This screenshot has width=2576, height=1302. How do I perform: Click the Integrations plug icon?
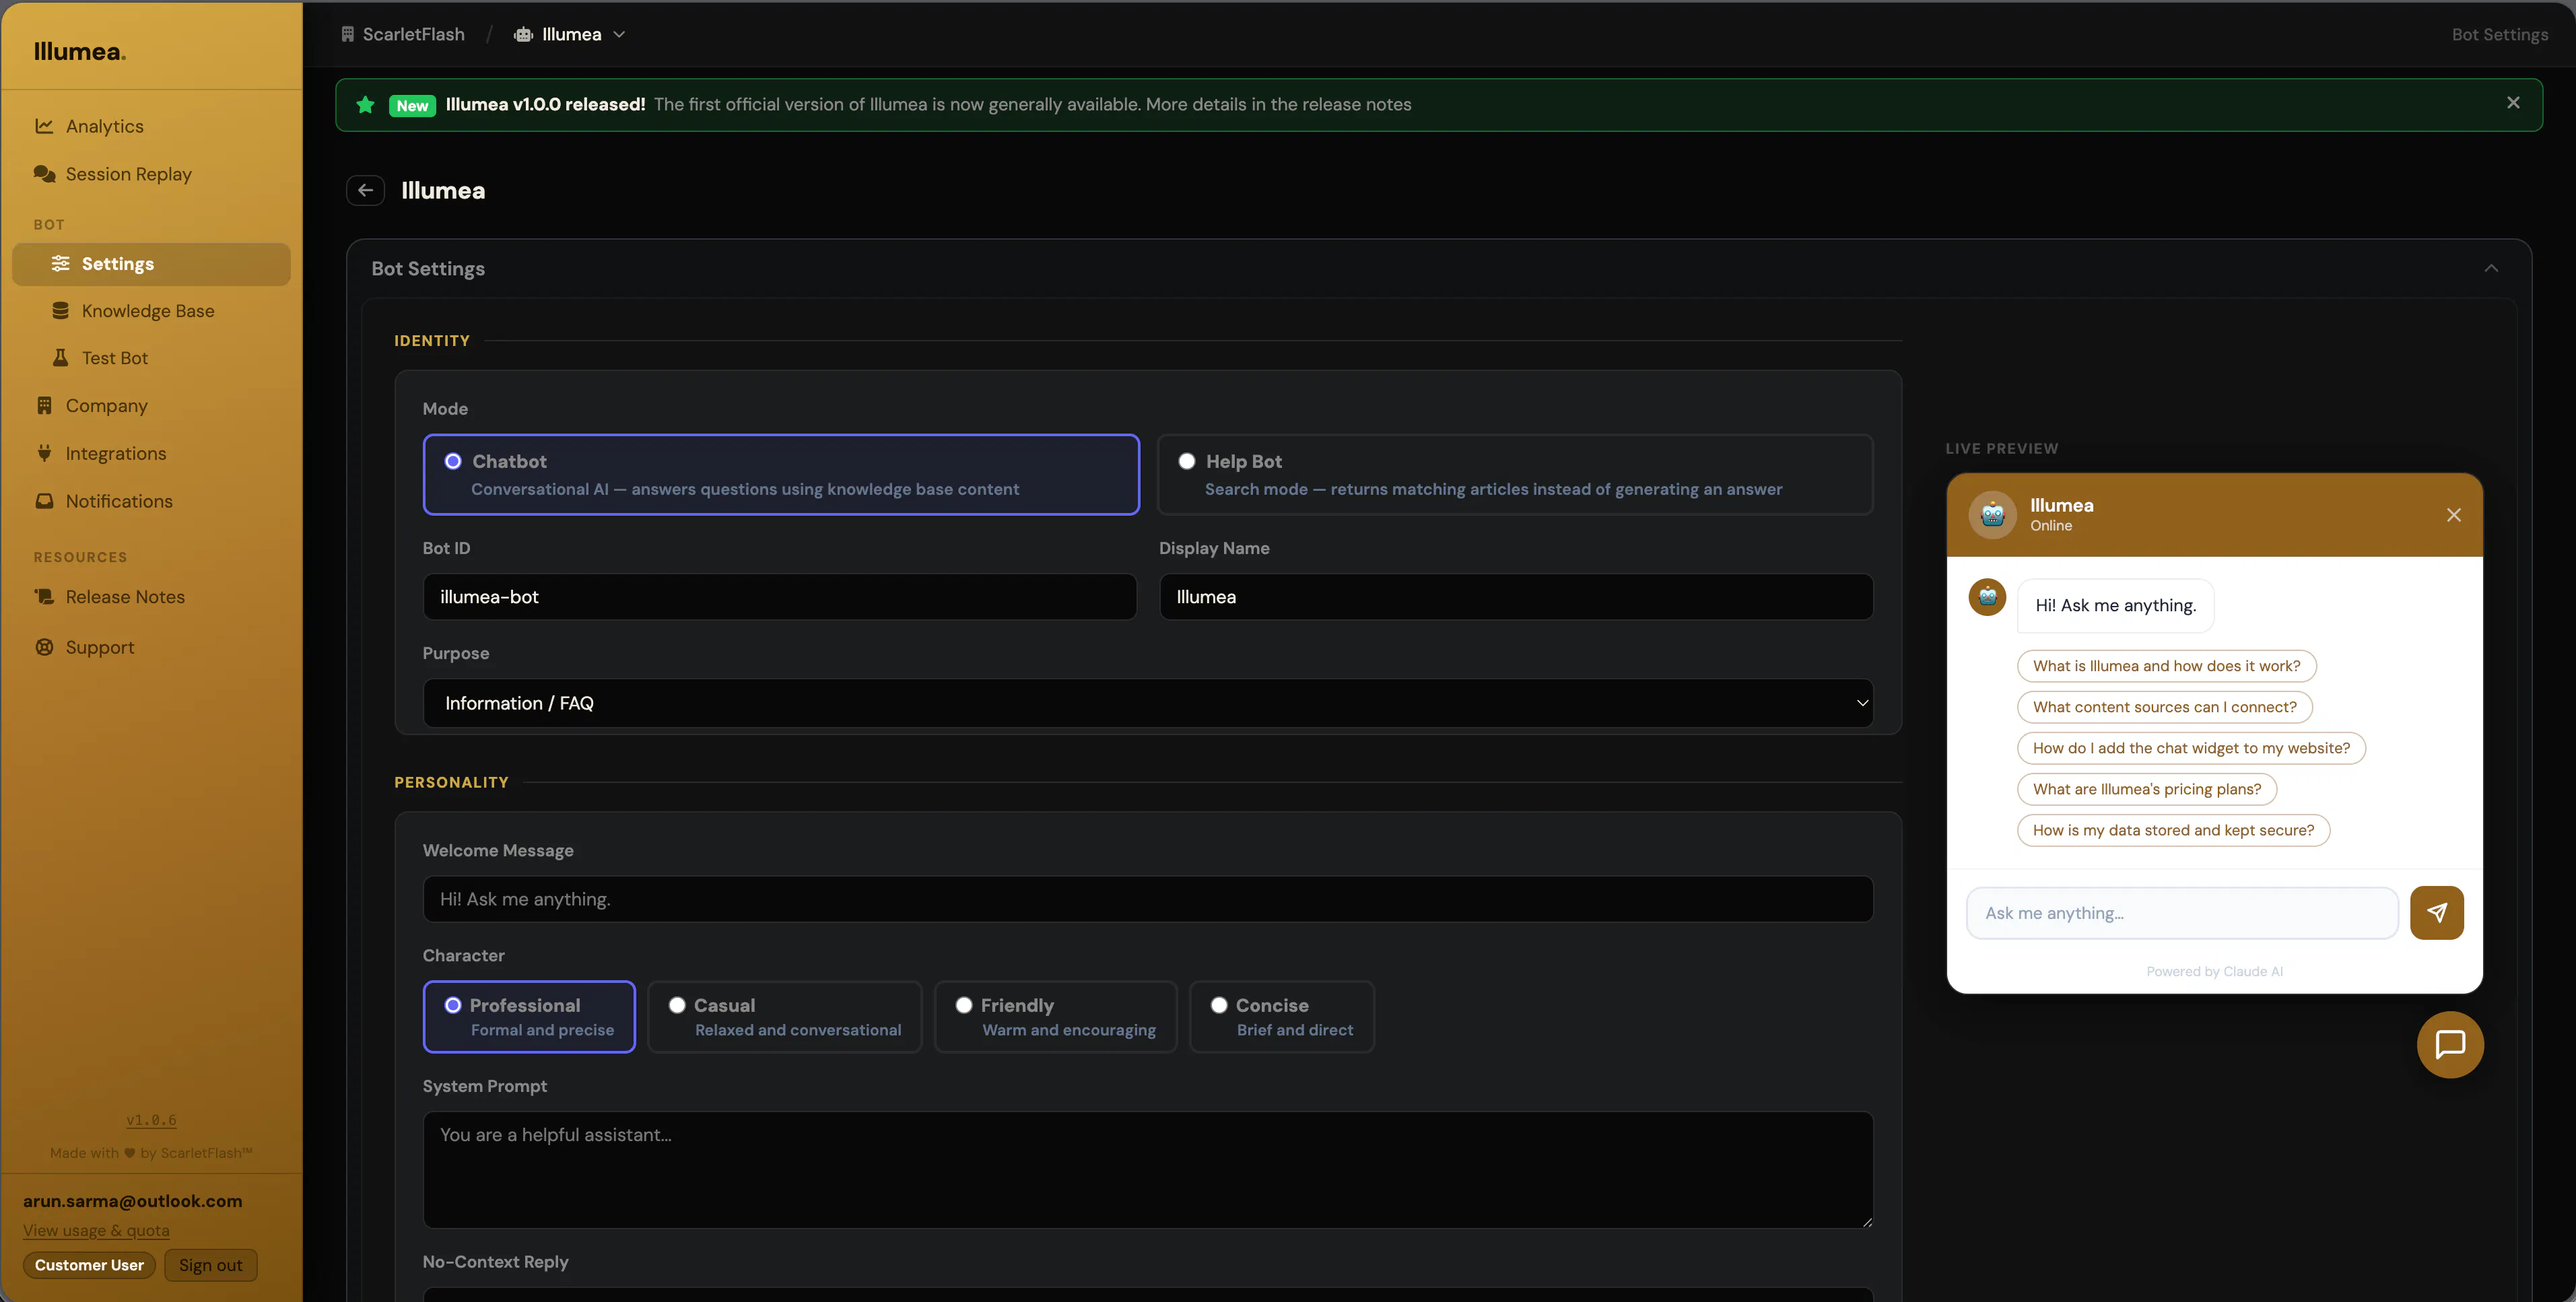pyautogui.click(x=44, y=453)
